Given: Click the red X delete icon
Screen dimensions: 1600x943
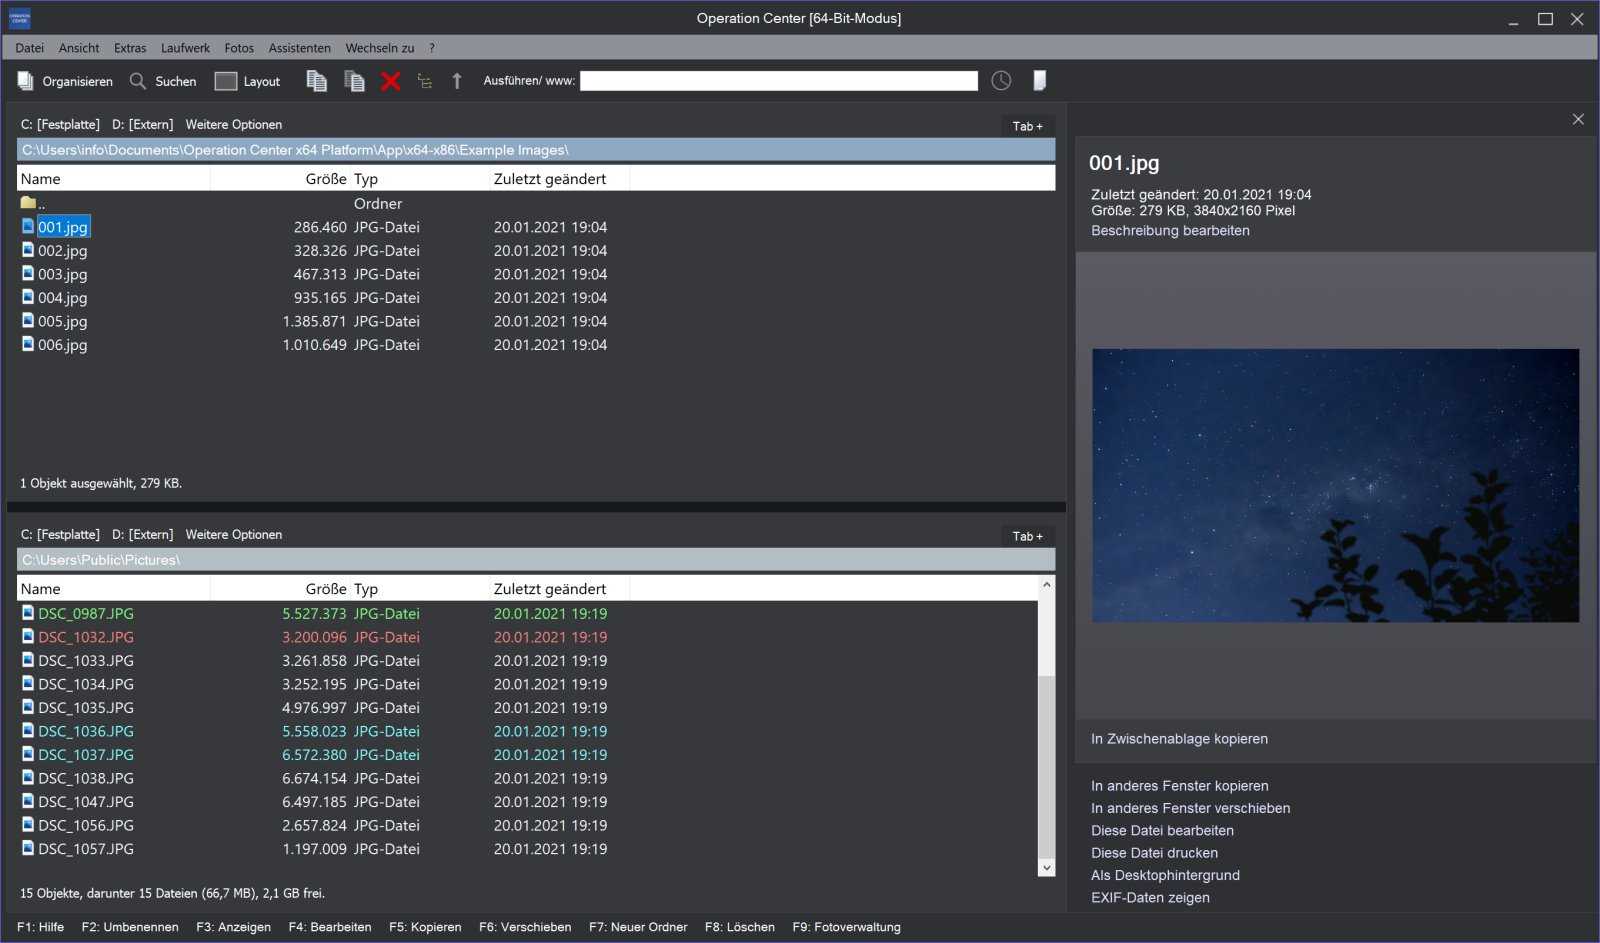Looking at the screenshot, I should click(391, 81).
